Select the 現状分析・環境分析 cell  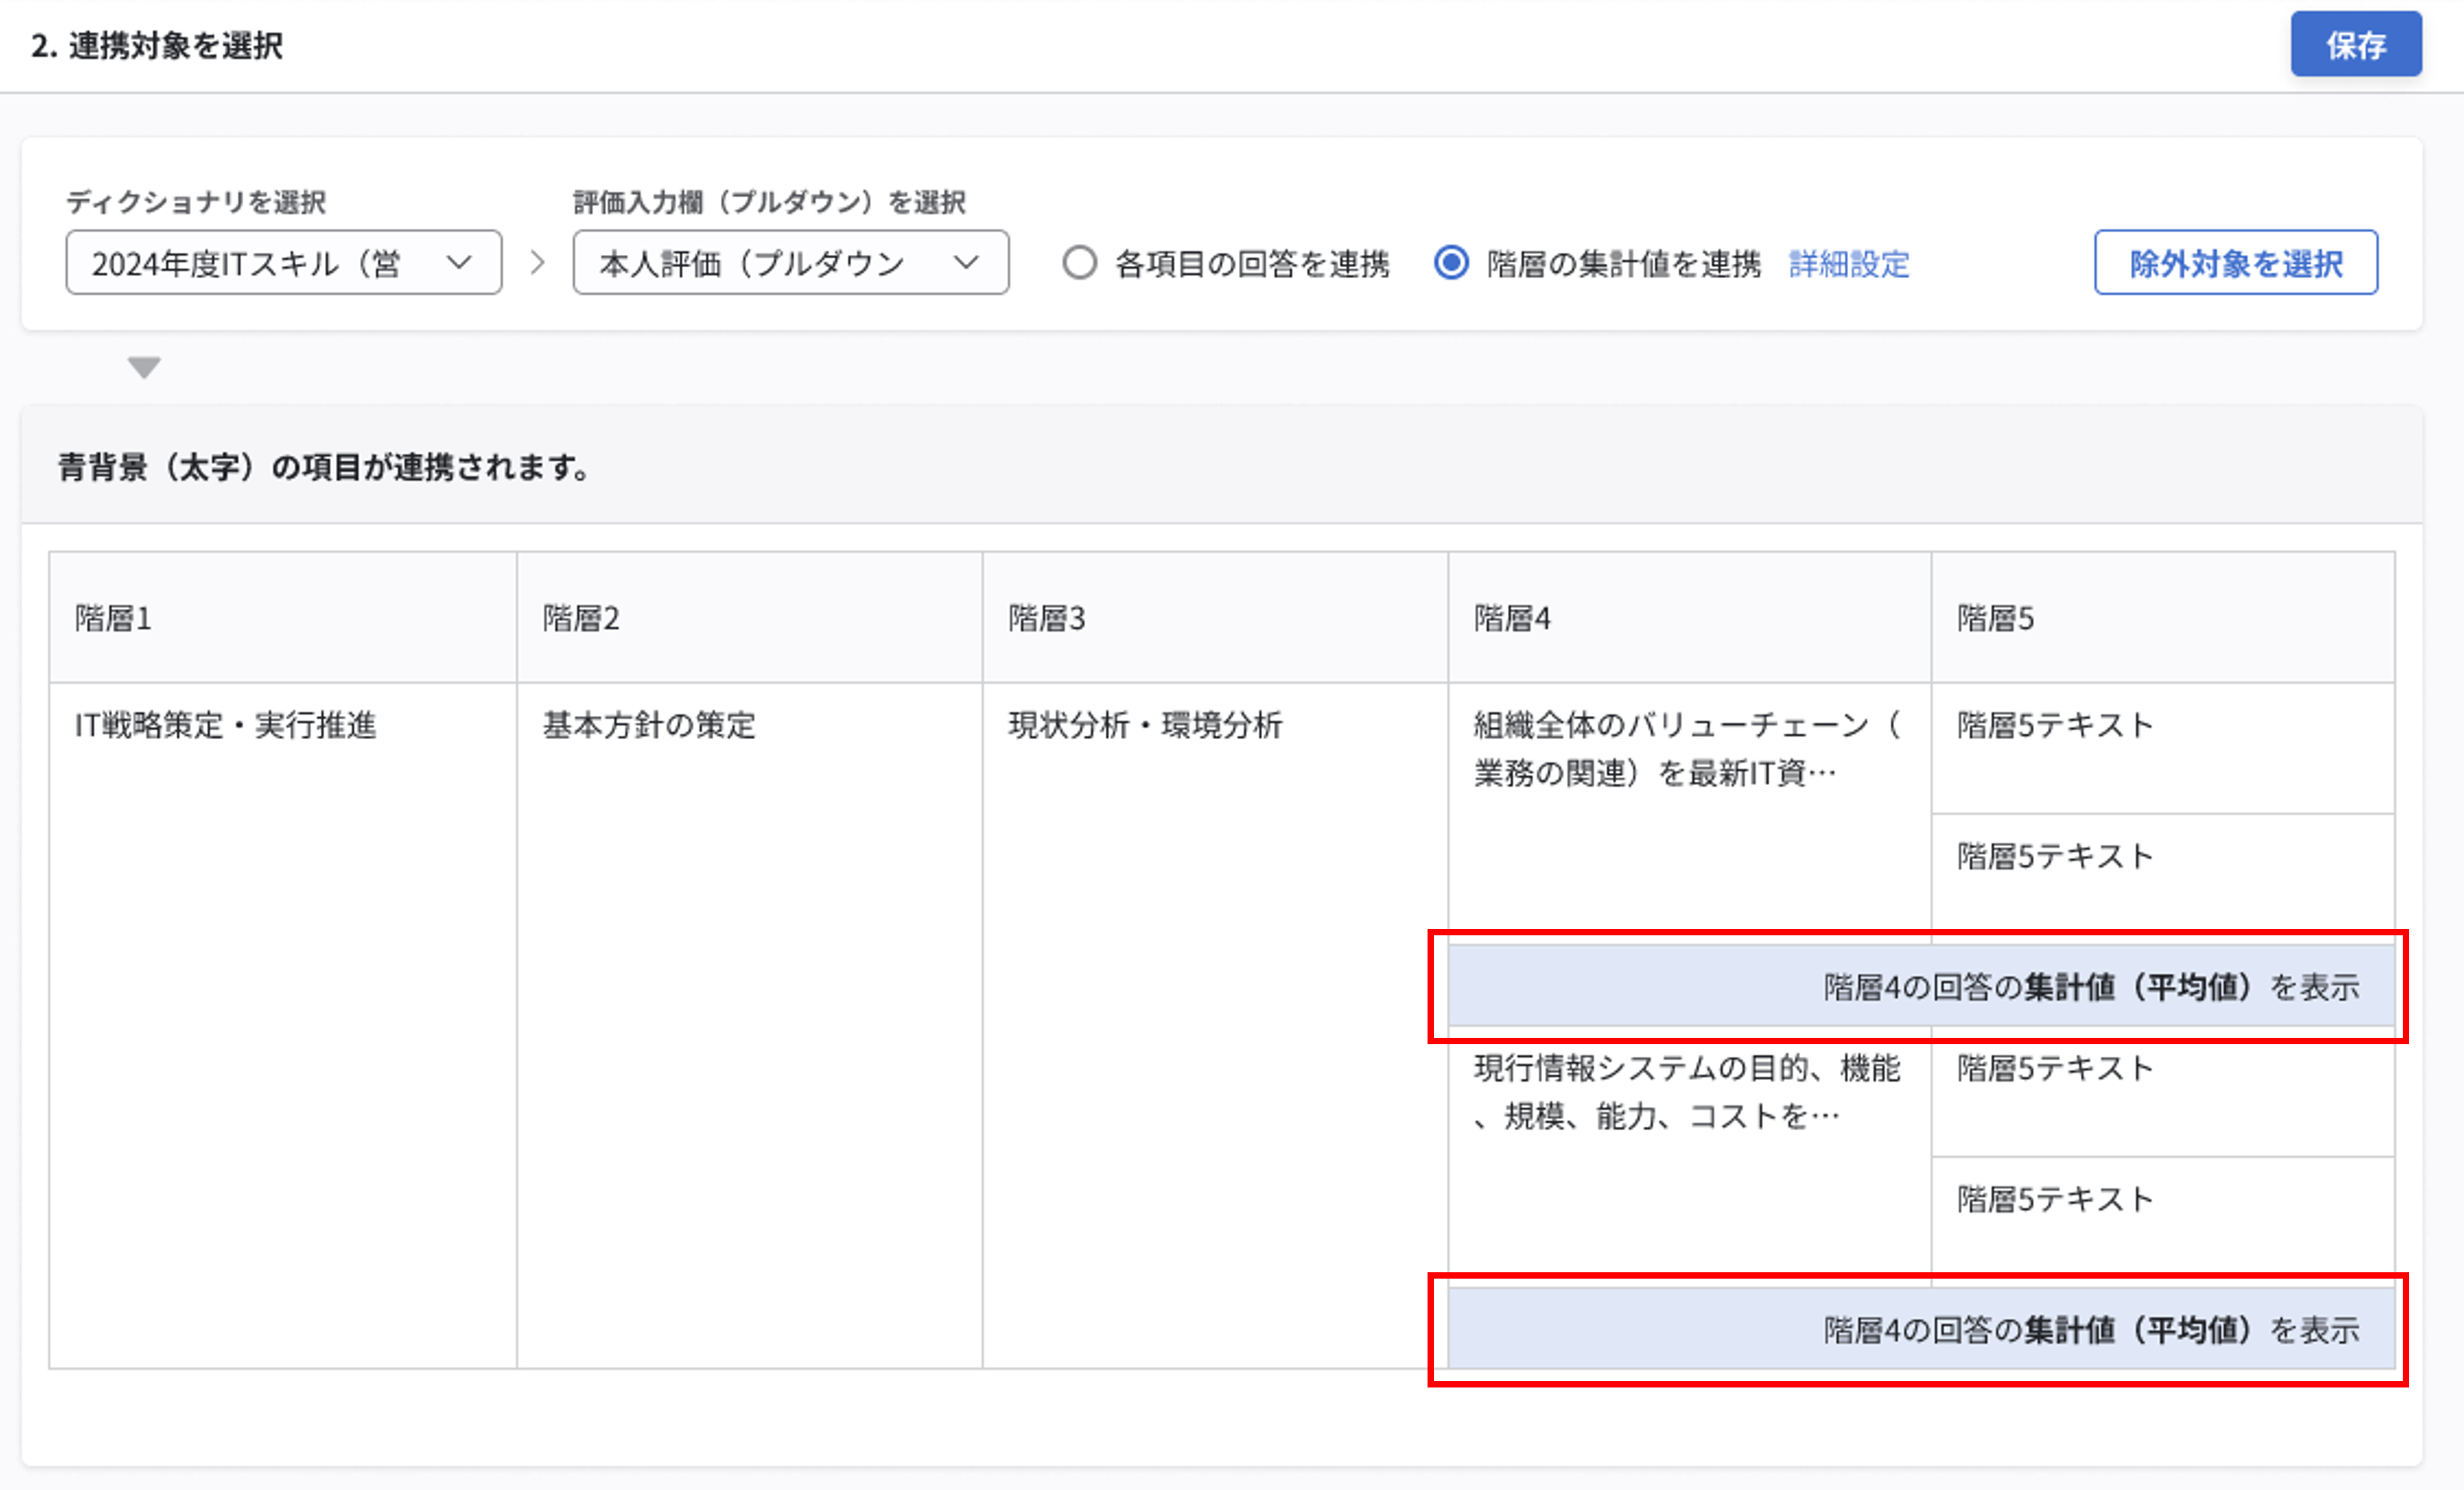click(1145, 725)
